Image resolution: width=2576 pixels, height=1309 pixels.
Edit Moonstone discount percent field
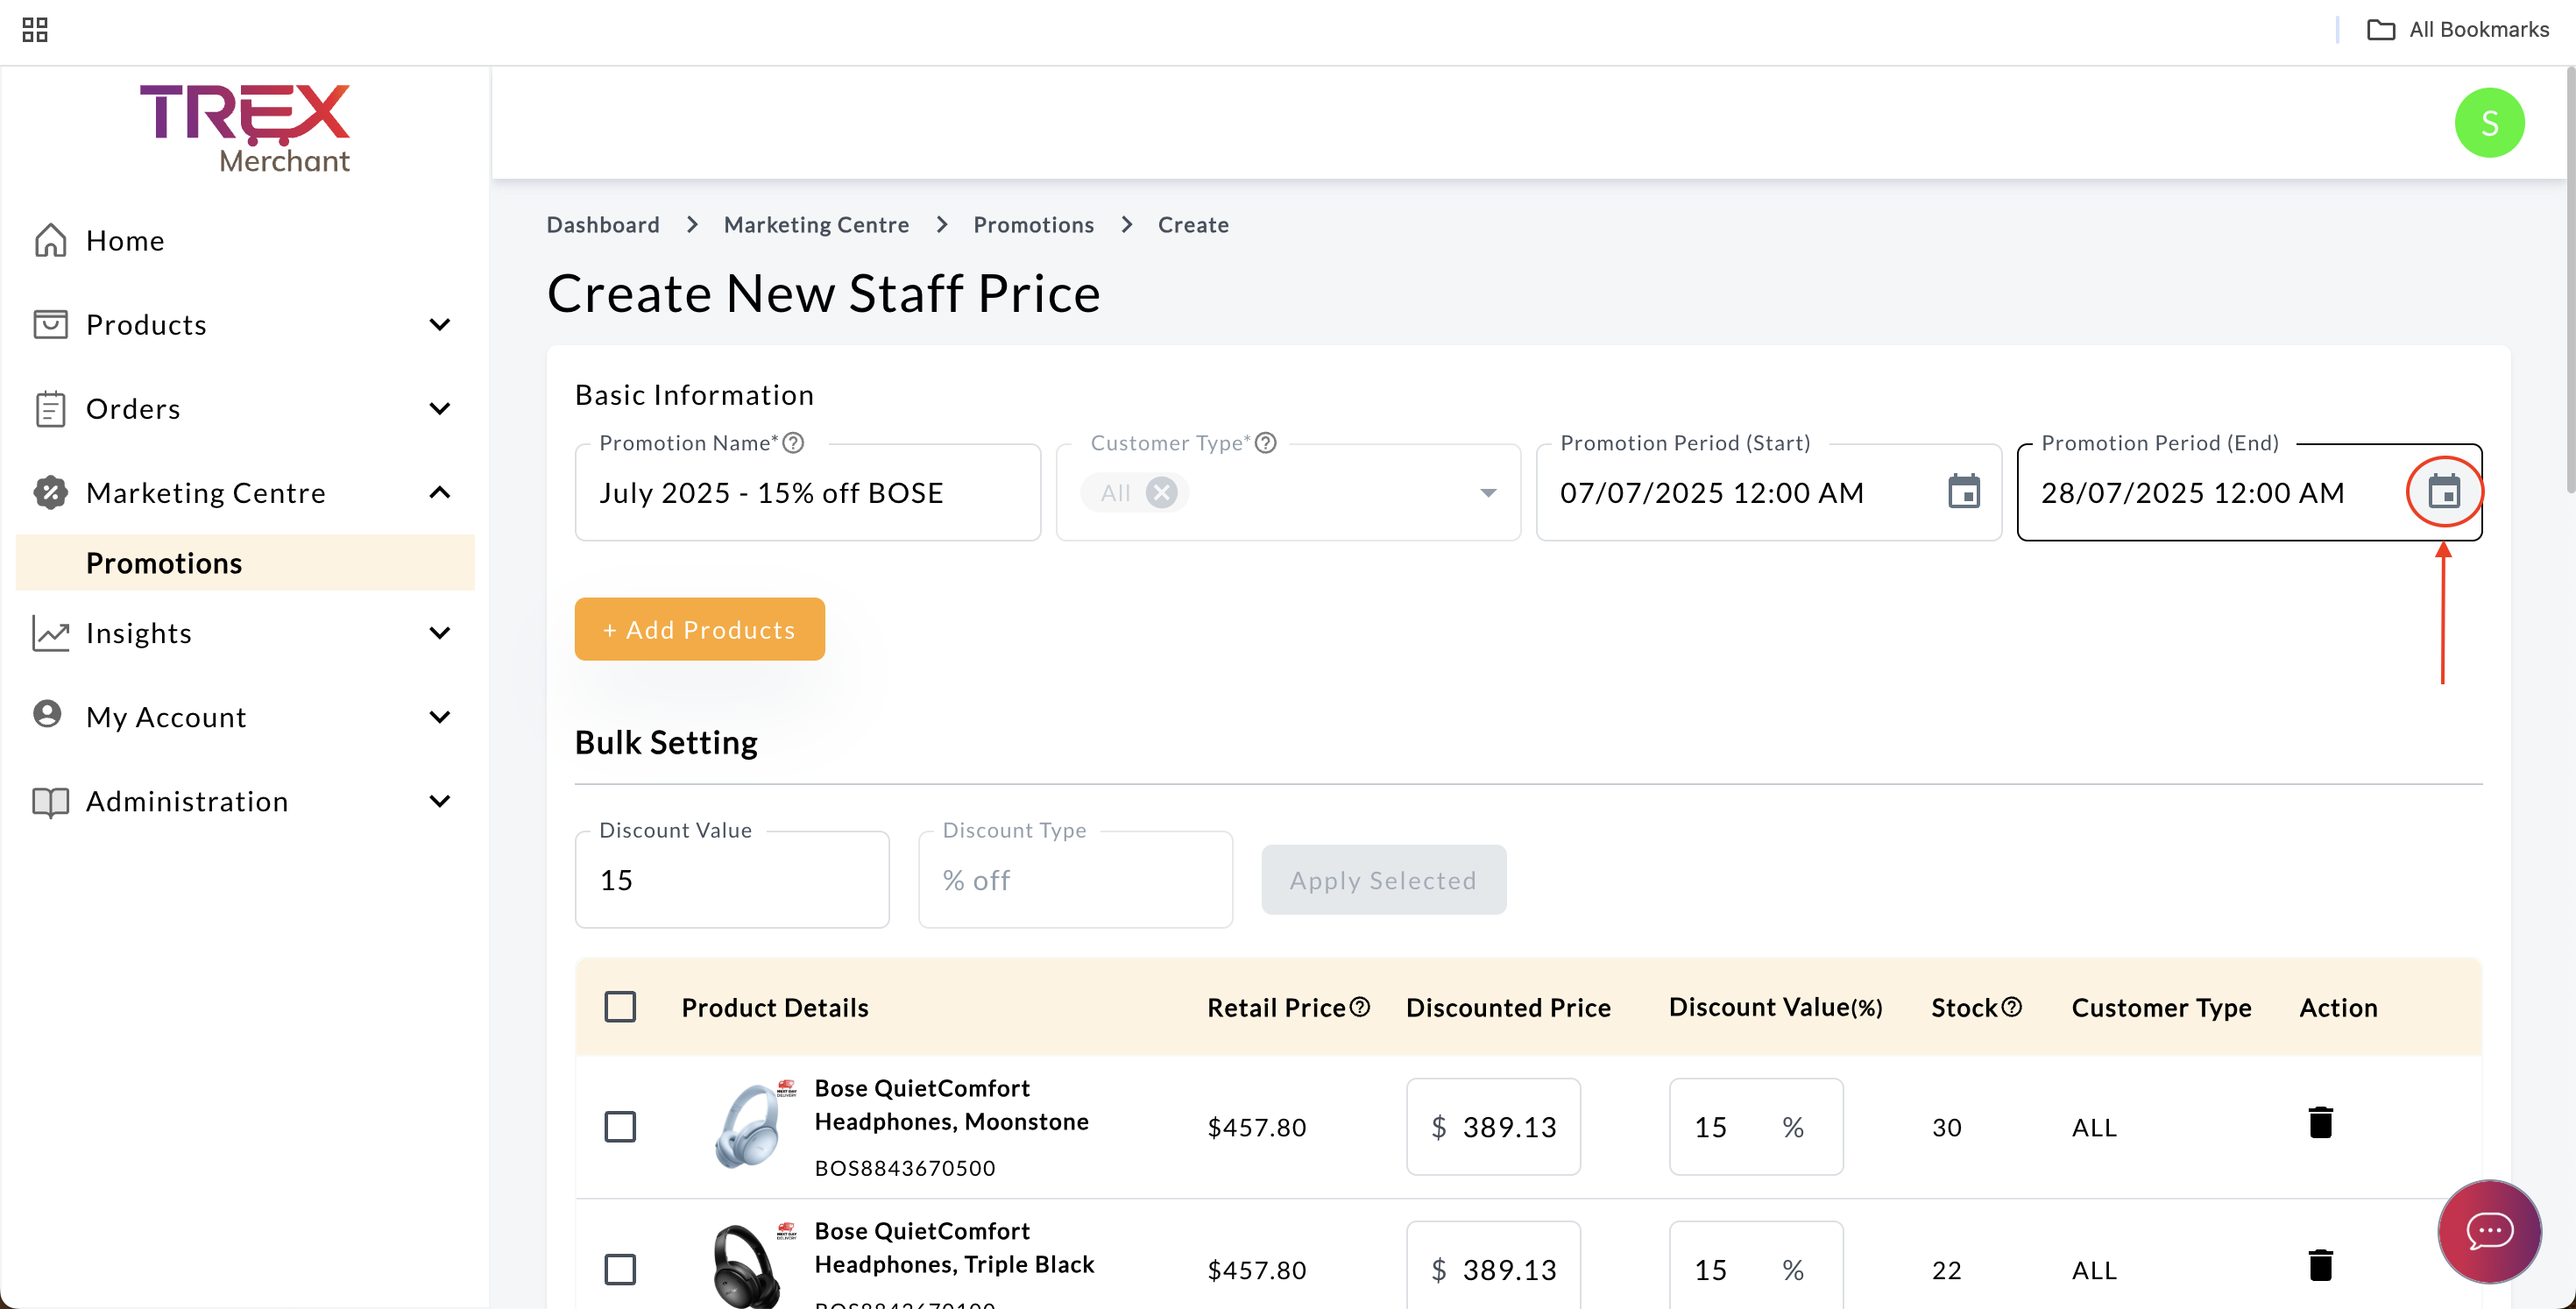[1755, 1127]
